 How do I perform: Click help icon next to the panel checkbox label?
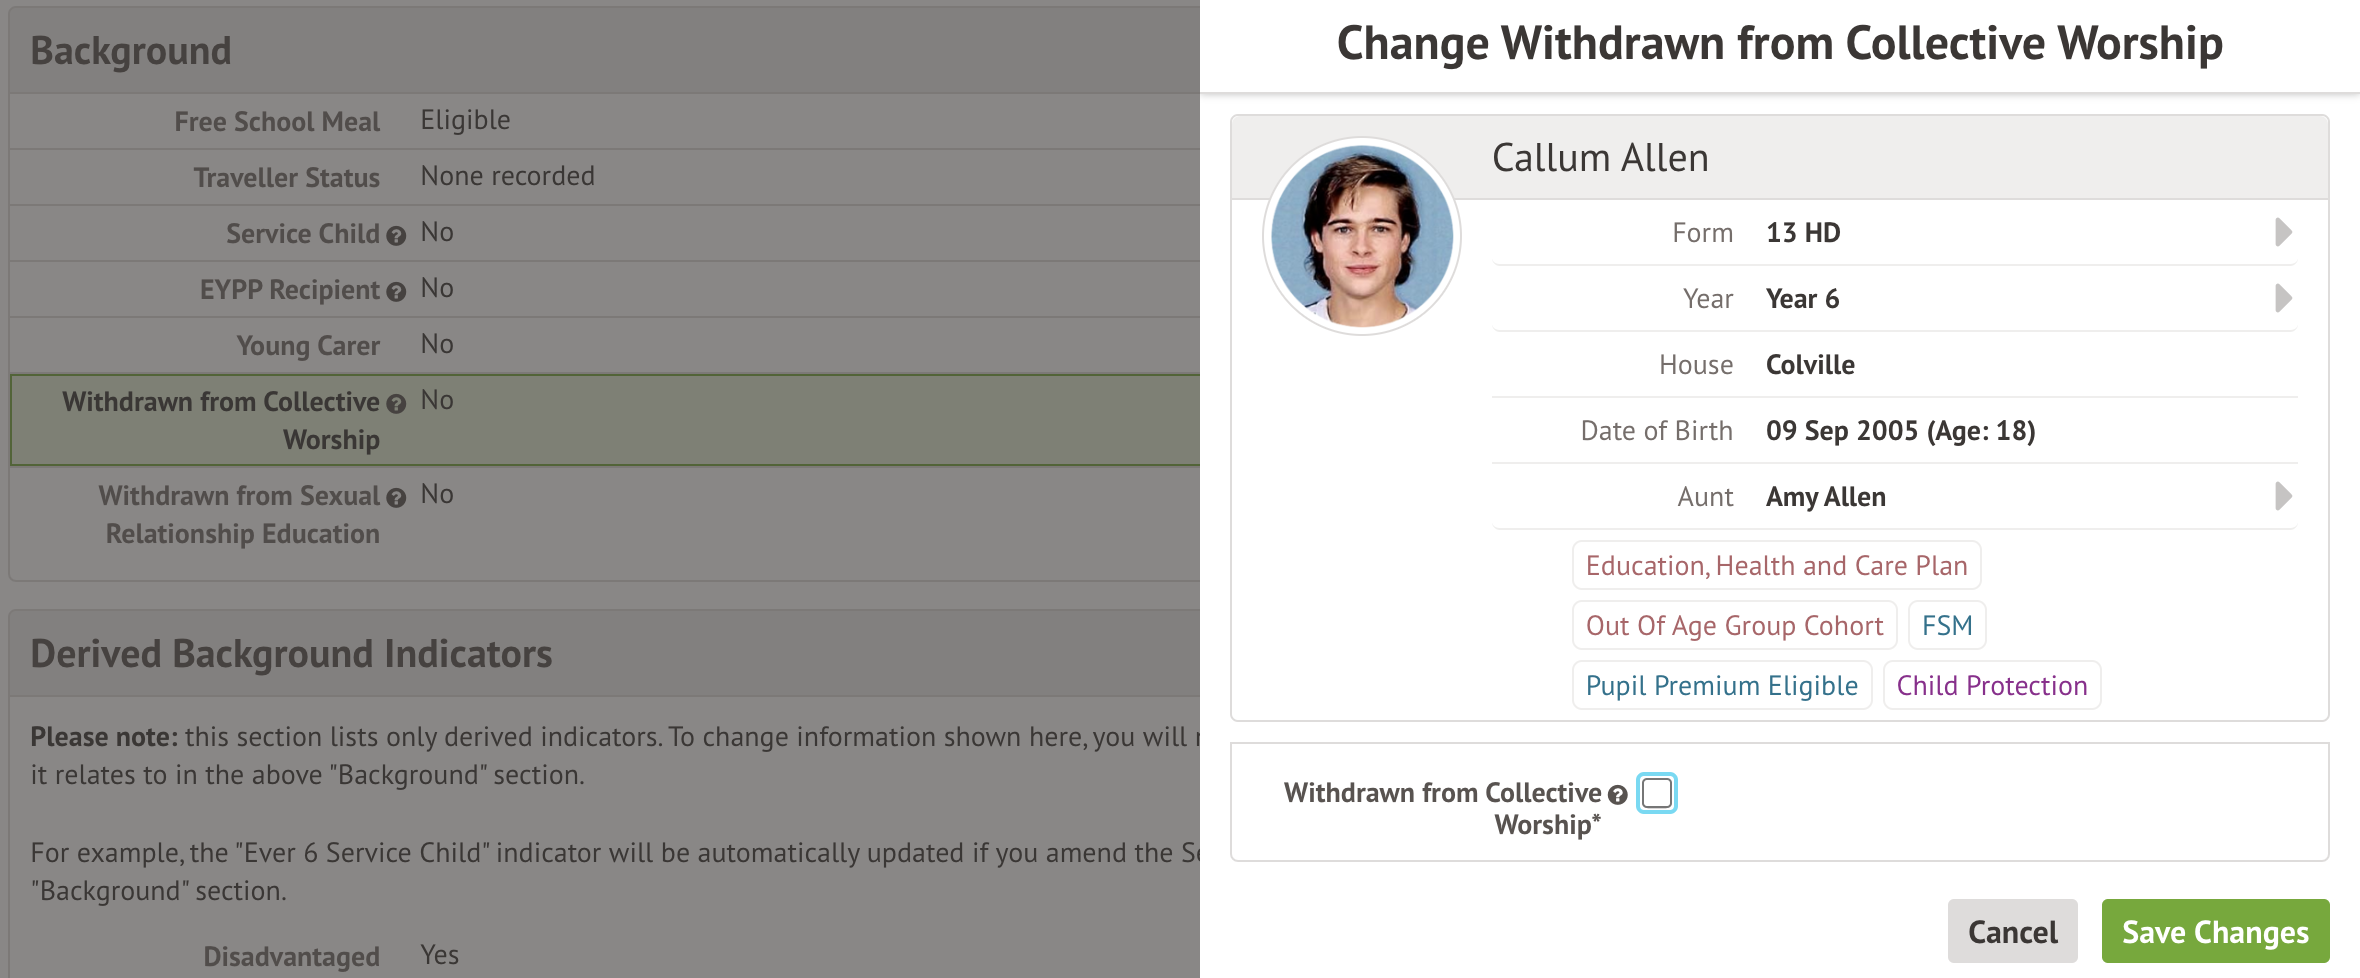coord(1617,795)
